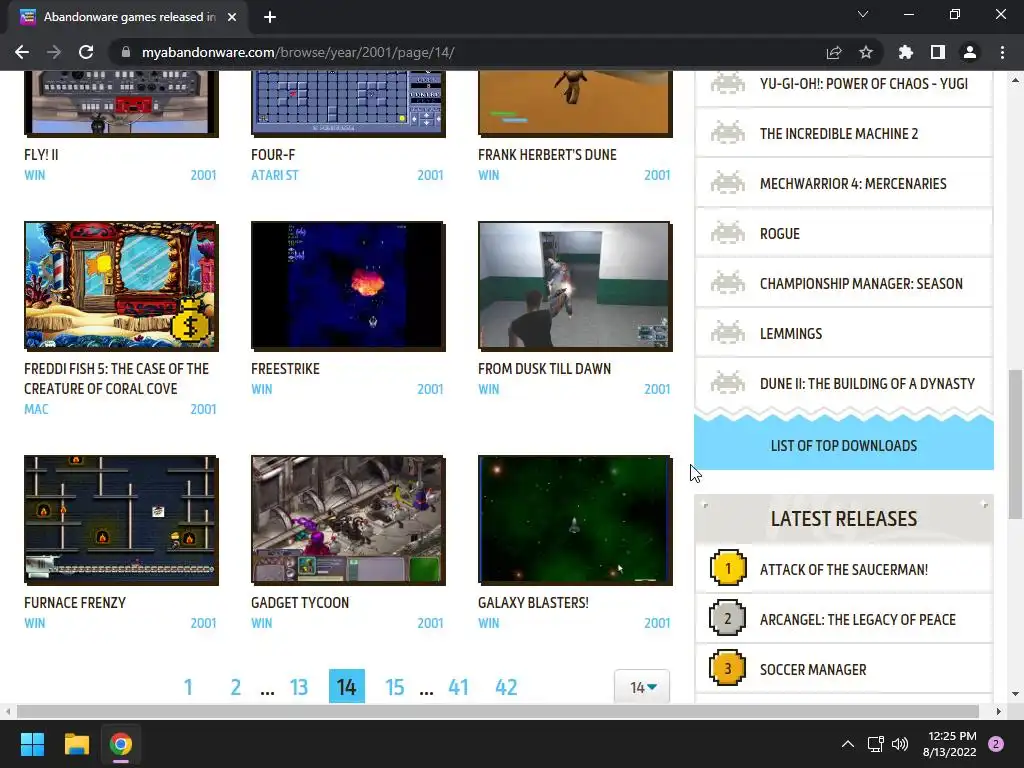Open the notification count badge
The width and height of the screenshot is (1024, 768).
(996, 744)
